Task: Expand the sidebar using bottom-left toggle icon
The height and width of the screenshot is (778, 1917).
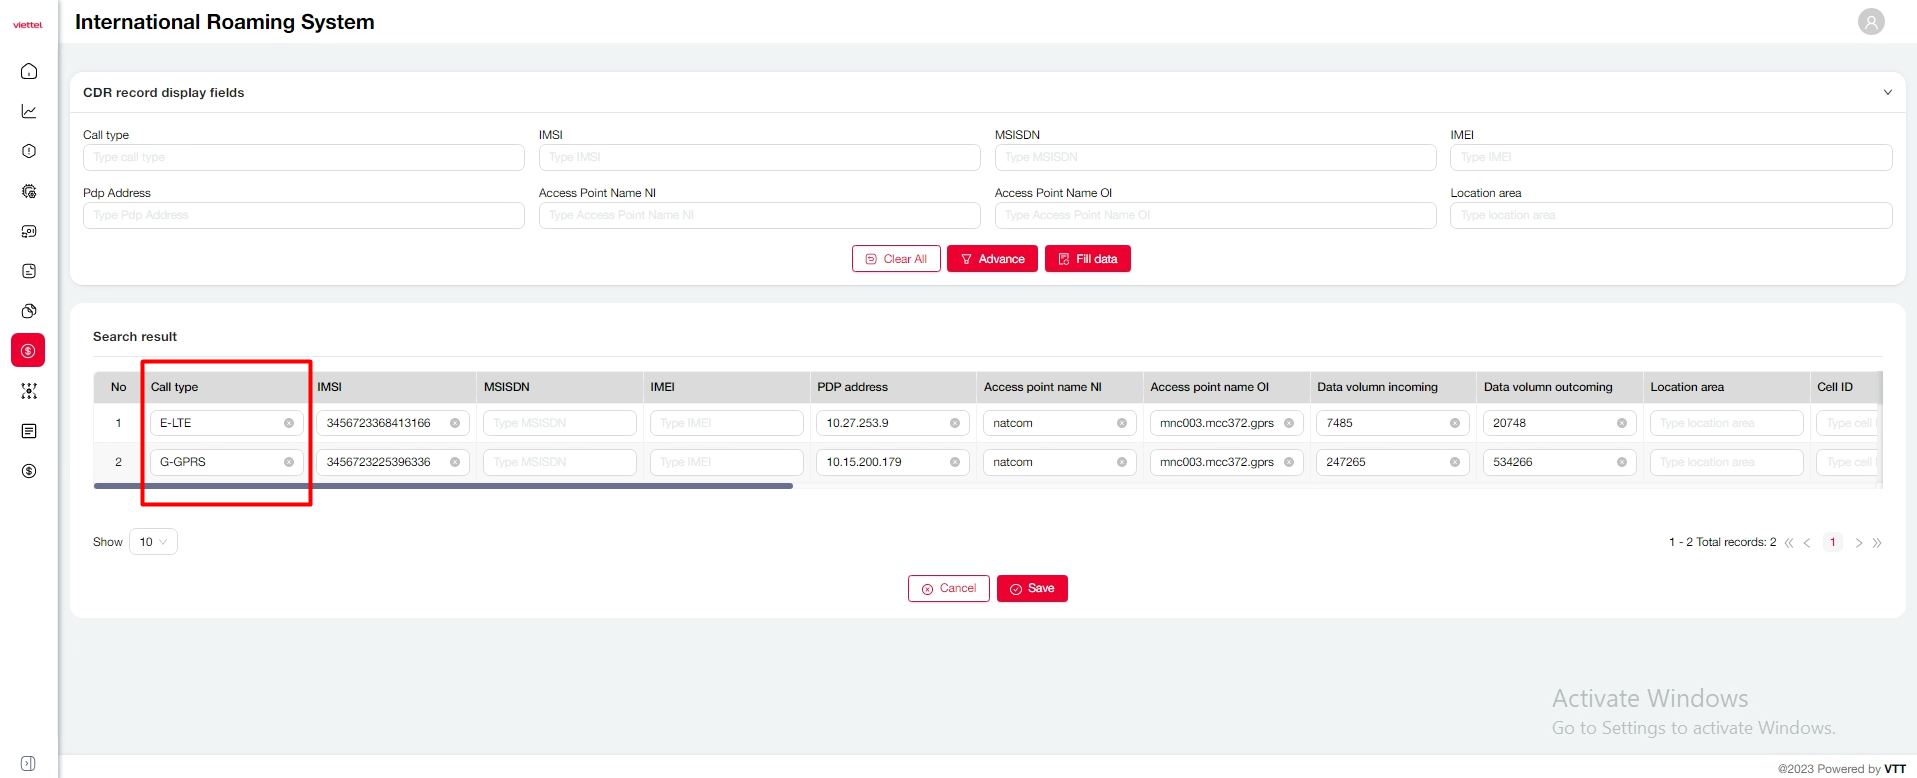Action: coord(28,763)
